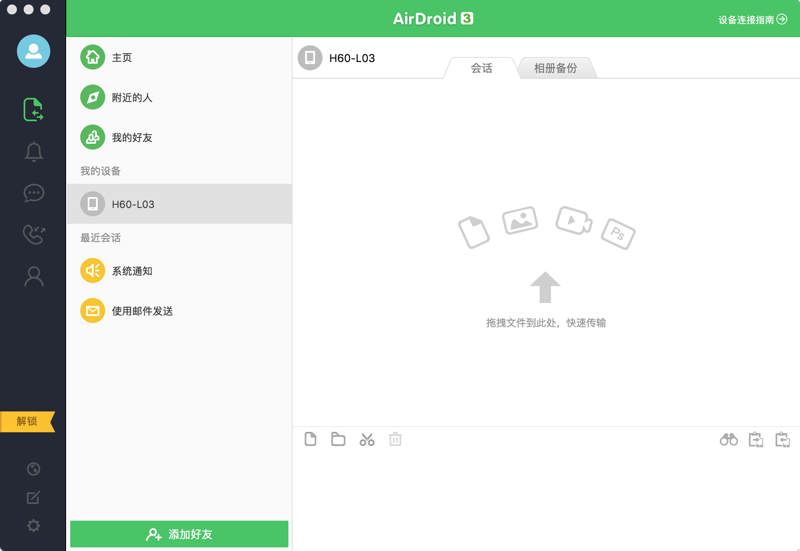
Task: Click the AirDroid 3 title logo
Action: coord(433,18)
